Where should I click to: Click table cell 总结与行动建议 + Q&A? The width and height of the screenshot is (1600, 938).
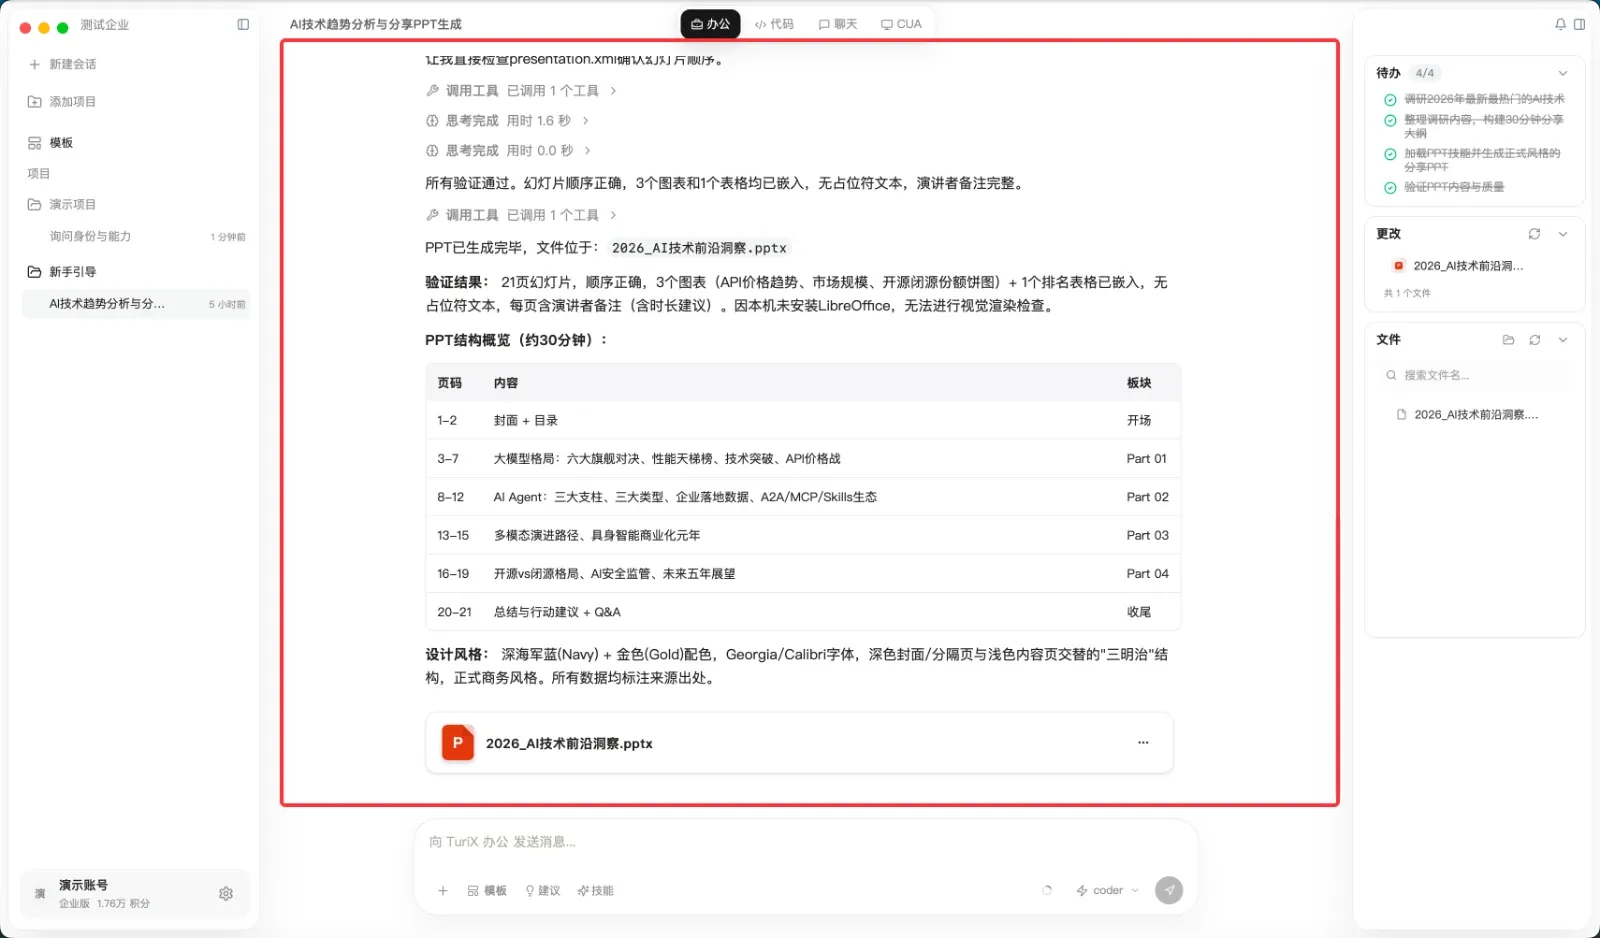tap(557, 612)
